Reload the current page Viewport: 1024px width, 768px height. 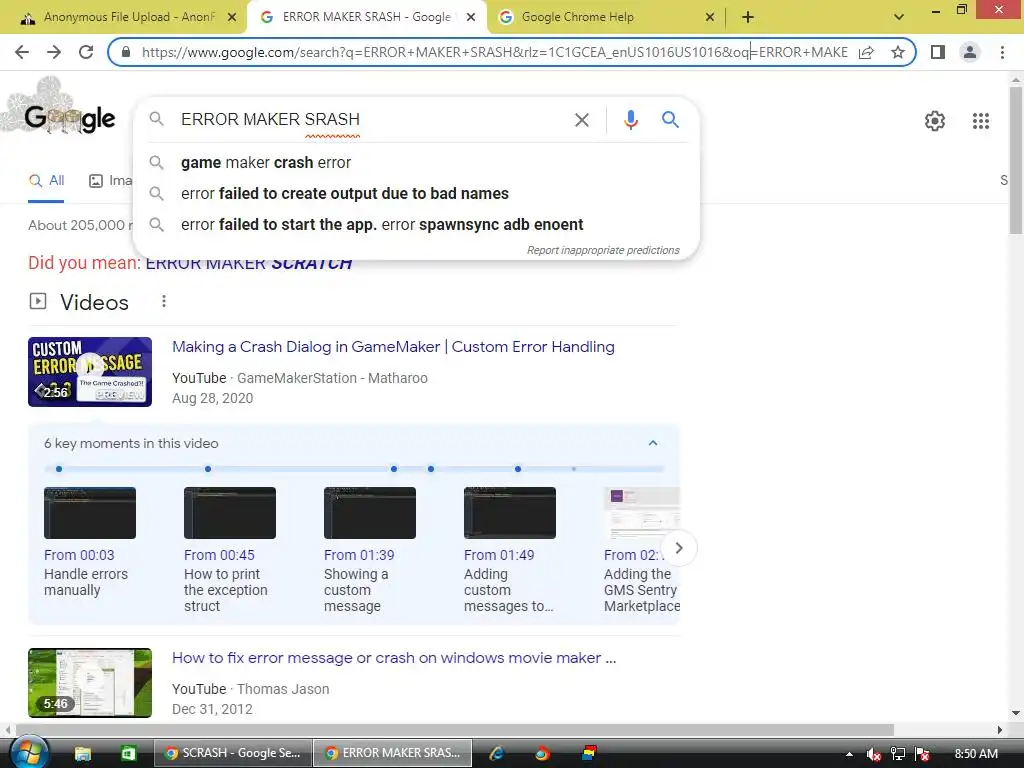pyautogui.click(x=86, y=52)
